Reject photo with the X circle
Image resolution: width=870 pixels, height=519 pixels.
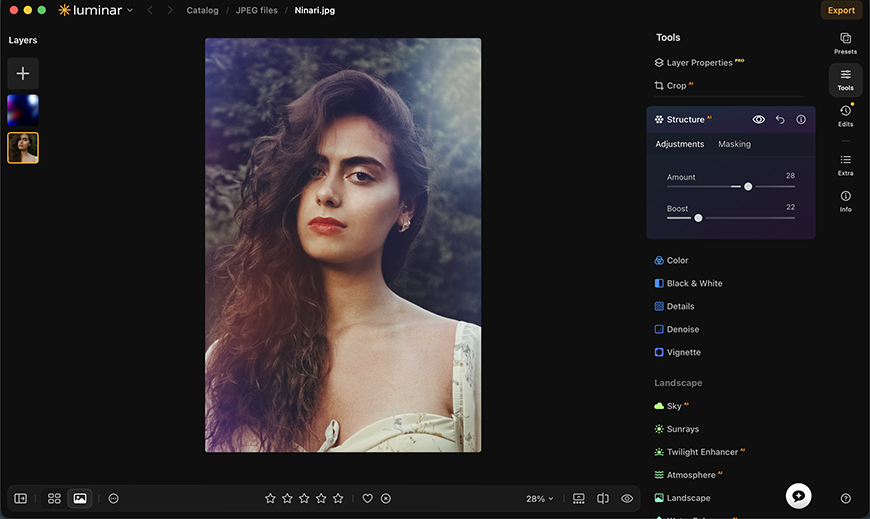386,498
